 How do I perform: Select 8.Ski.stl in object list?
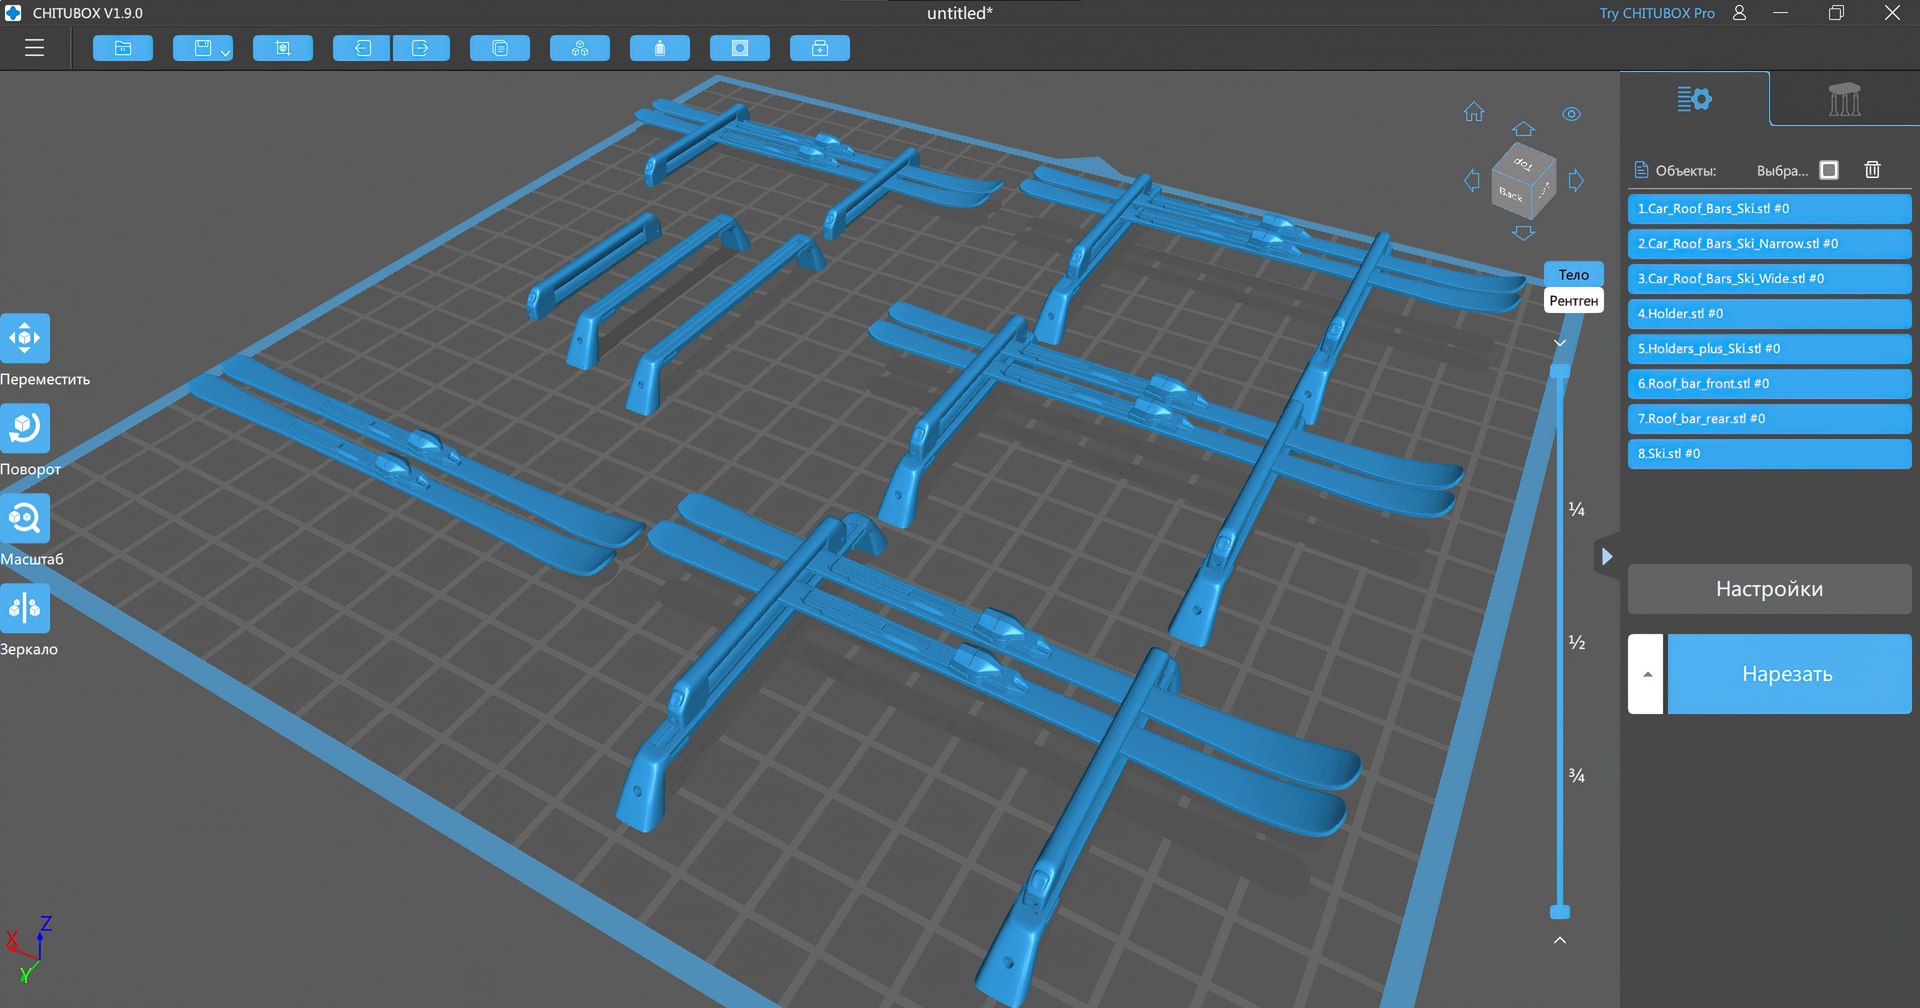1769,454
